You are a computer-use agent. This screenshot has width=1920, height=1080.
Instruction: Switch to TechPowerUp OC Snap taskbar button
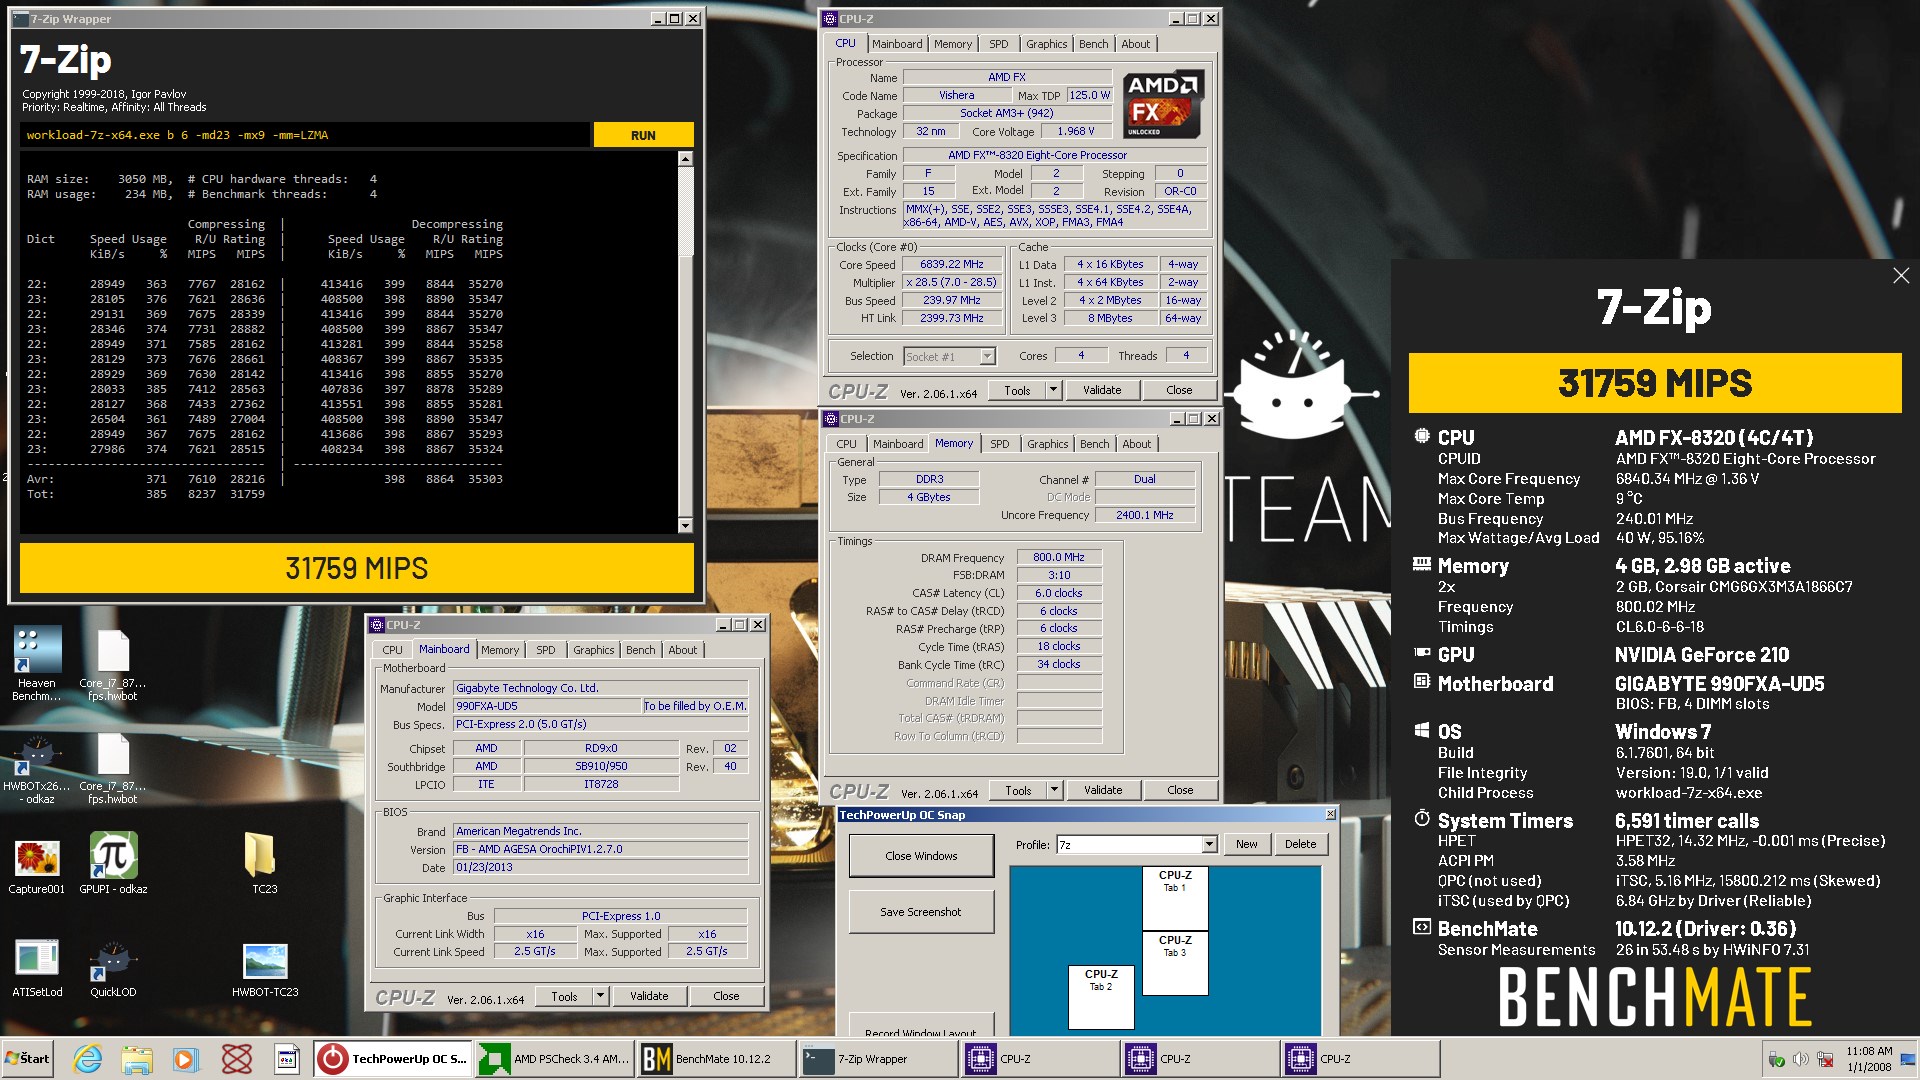pos(393,1059)
